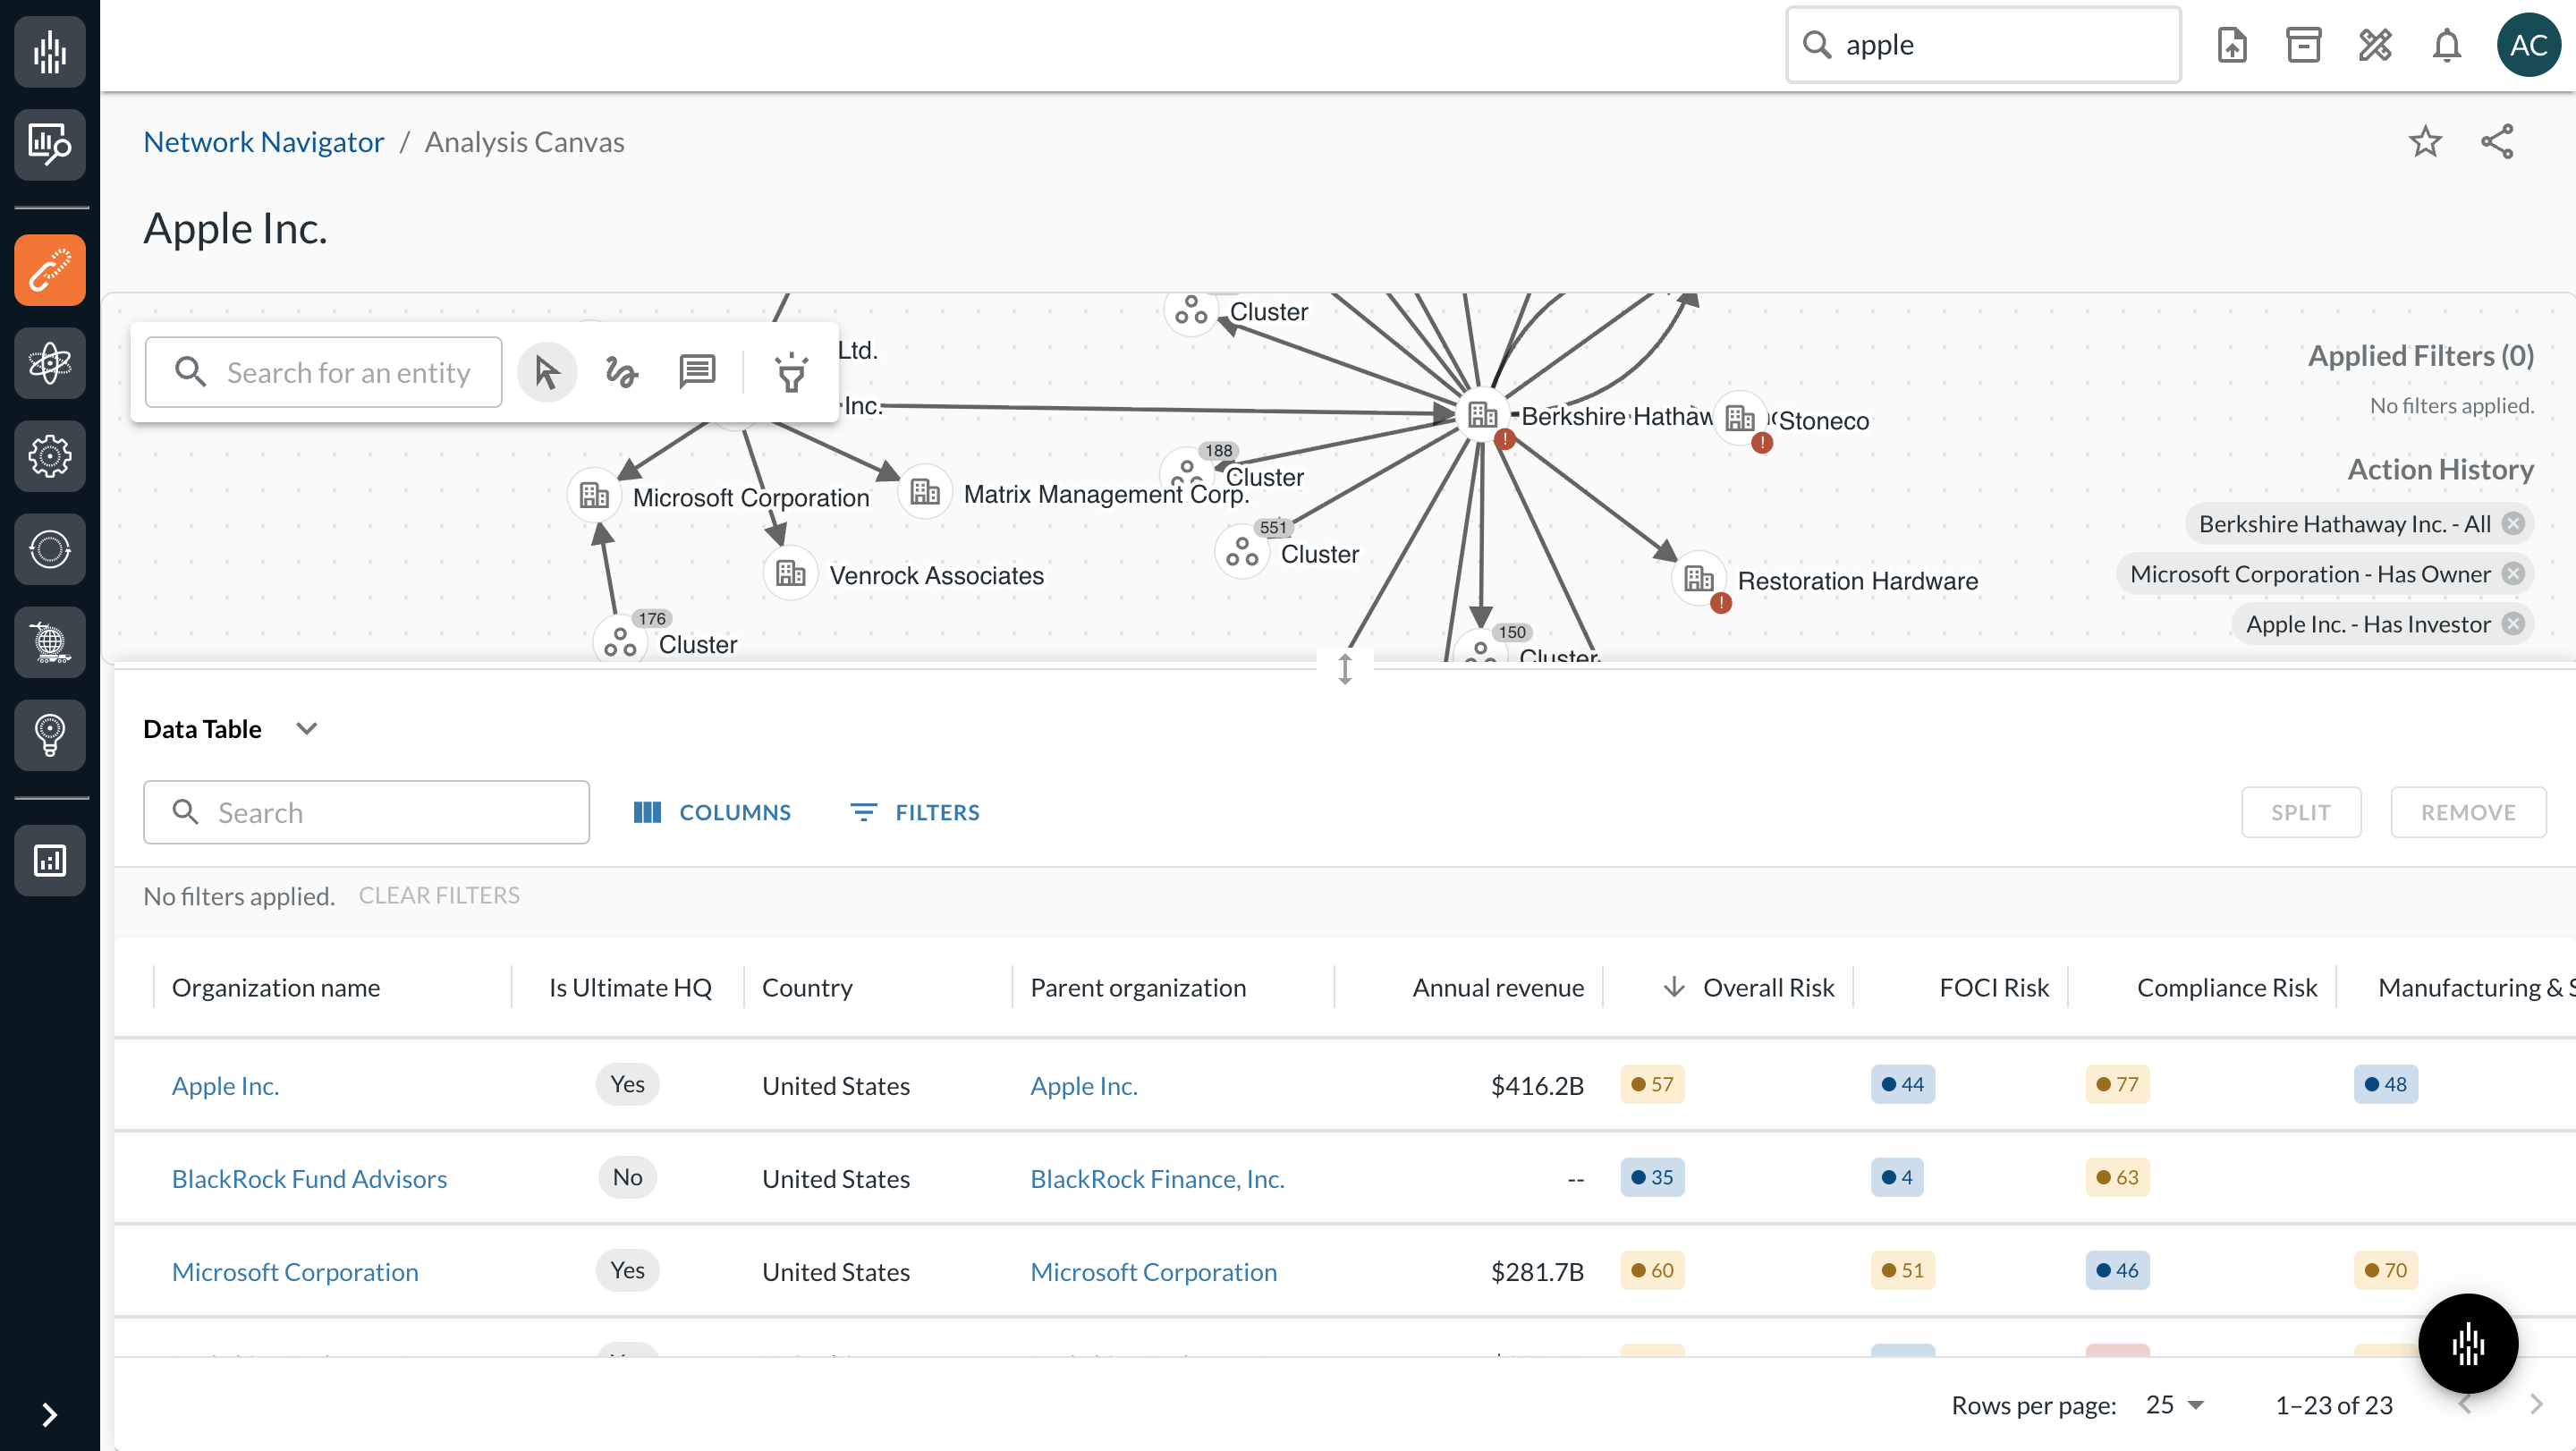Viewport: 2576px width, 1451px height.
Task: Open the chart search sidebar icon
Action: pos(49,145)
